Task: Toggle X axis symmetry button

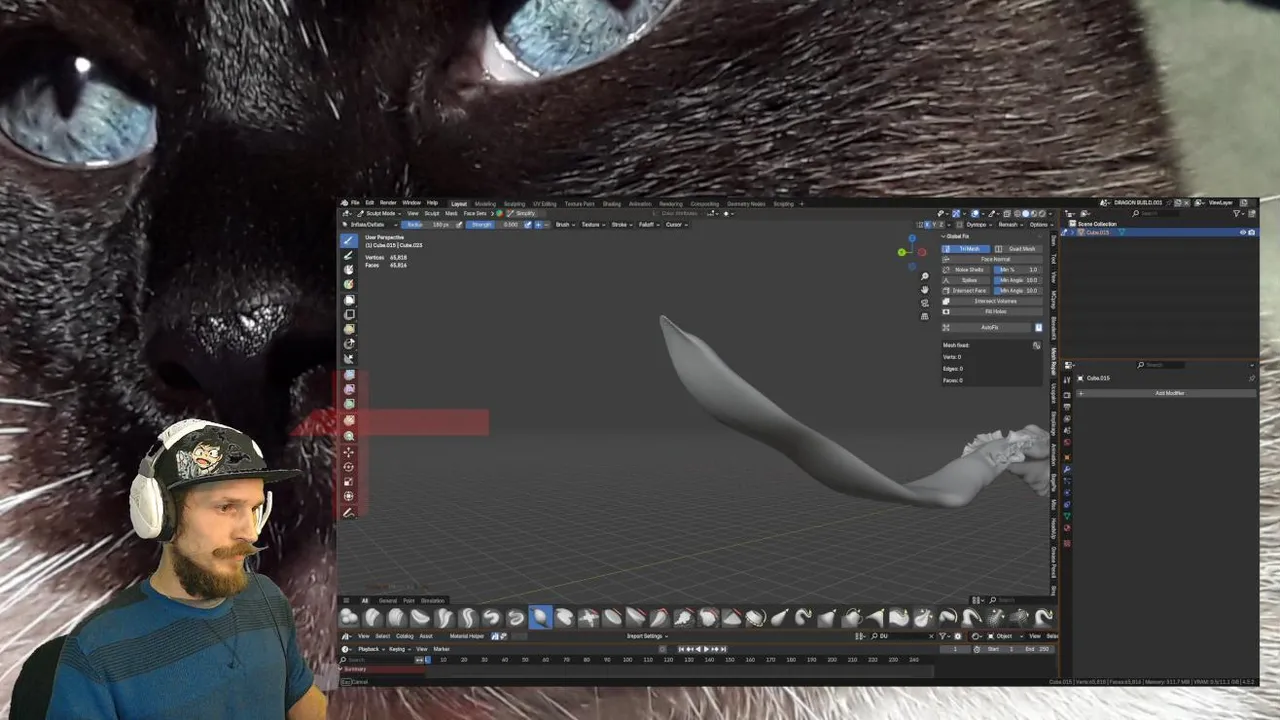Action: (928, 225)
